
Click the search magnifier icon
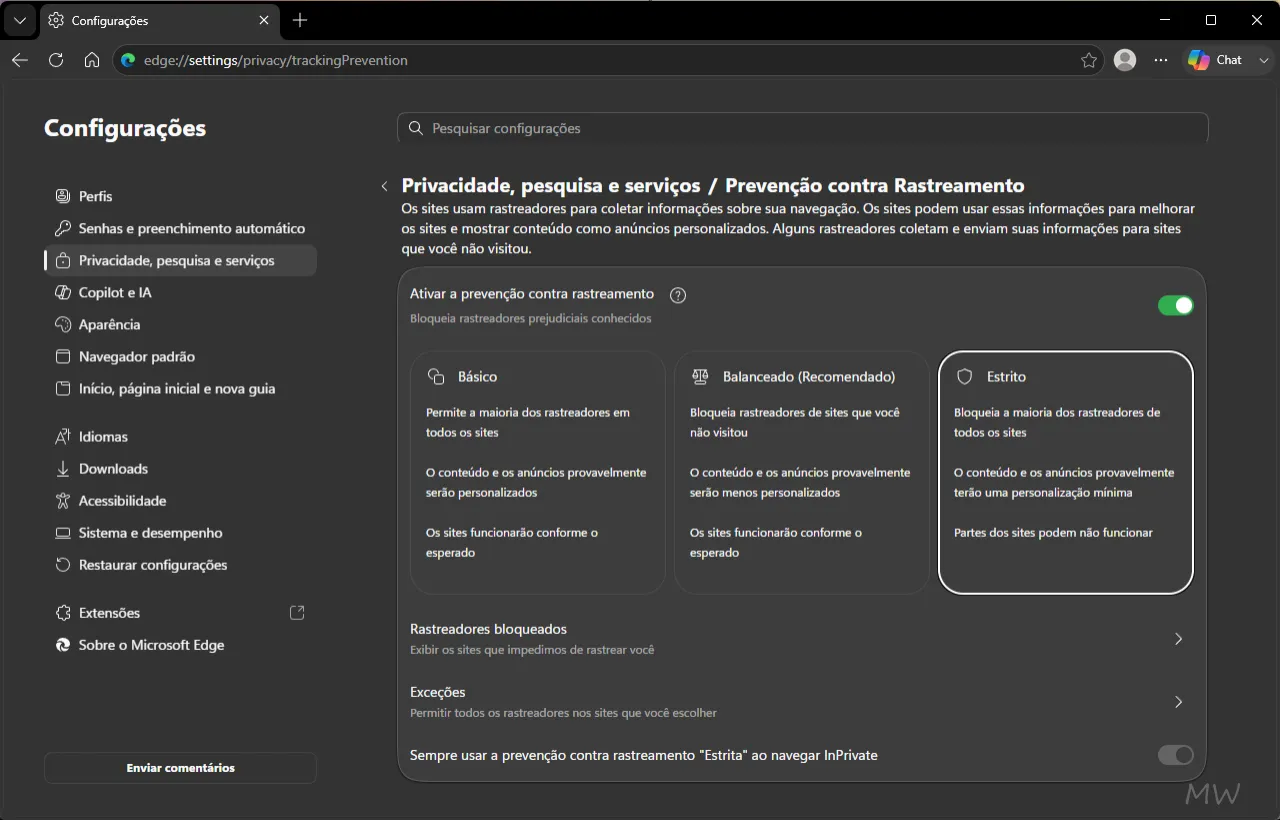416,128
